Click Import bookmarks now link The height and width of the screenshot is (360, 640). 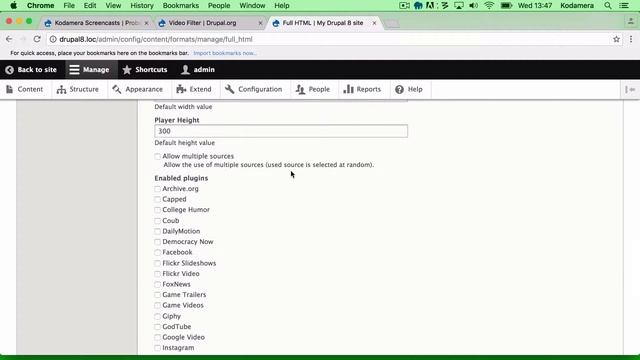[225, 53]
